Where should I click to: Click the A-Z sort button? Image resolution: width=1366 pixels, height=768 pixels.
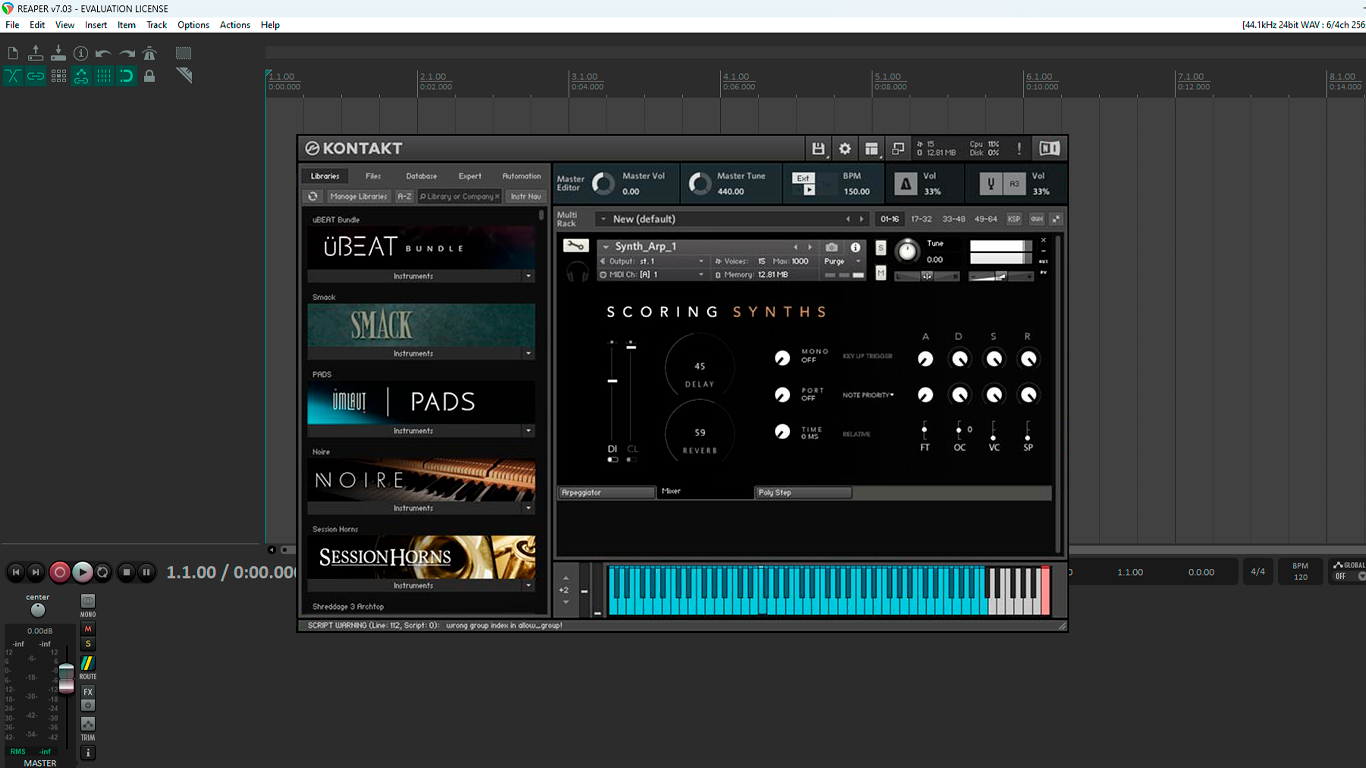(404, 197)
